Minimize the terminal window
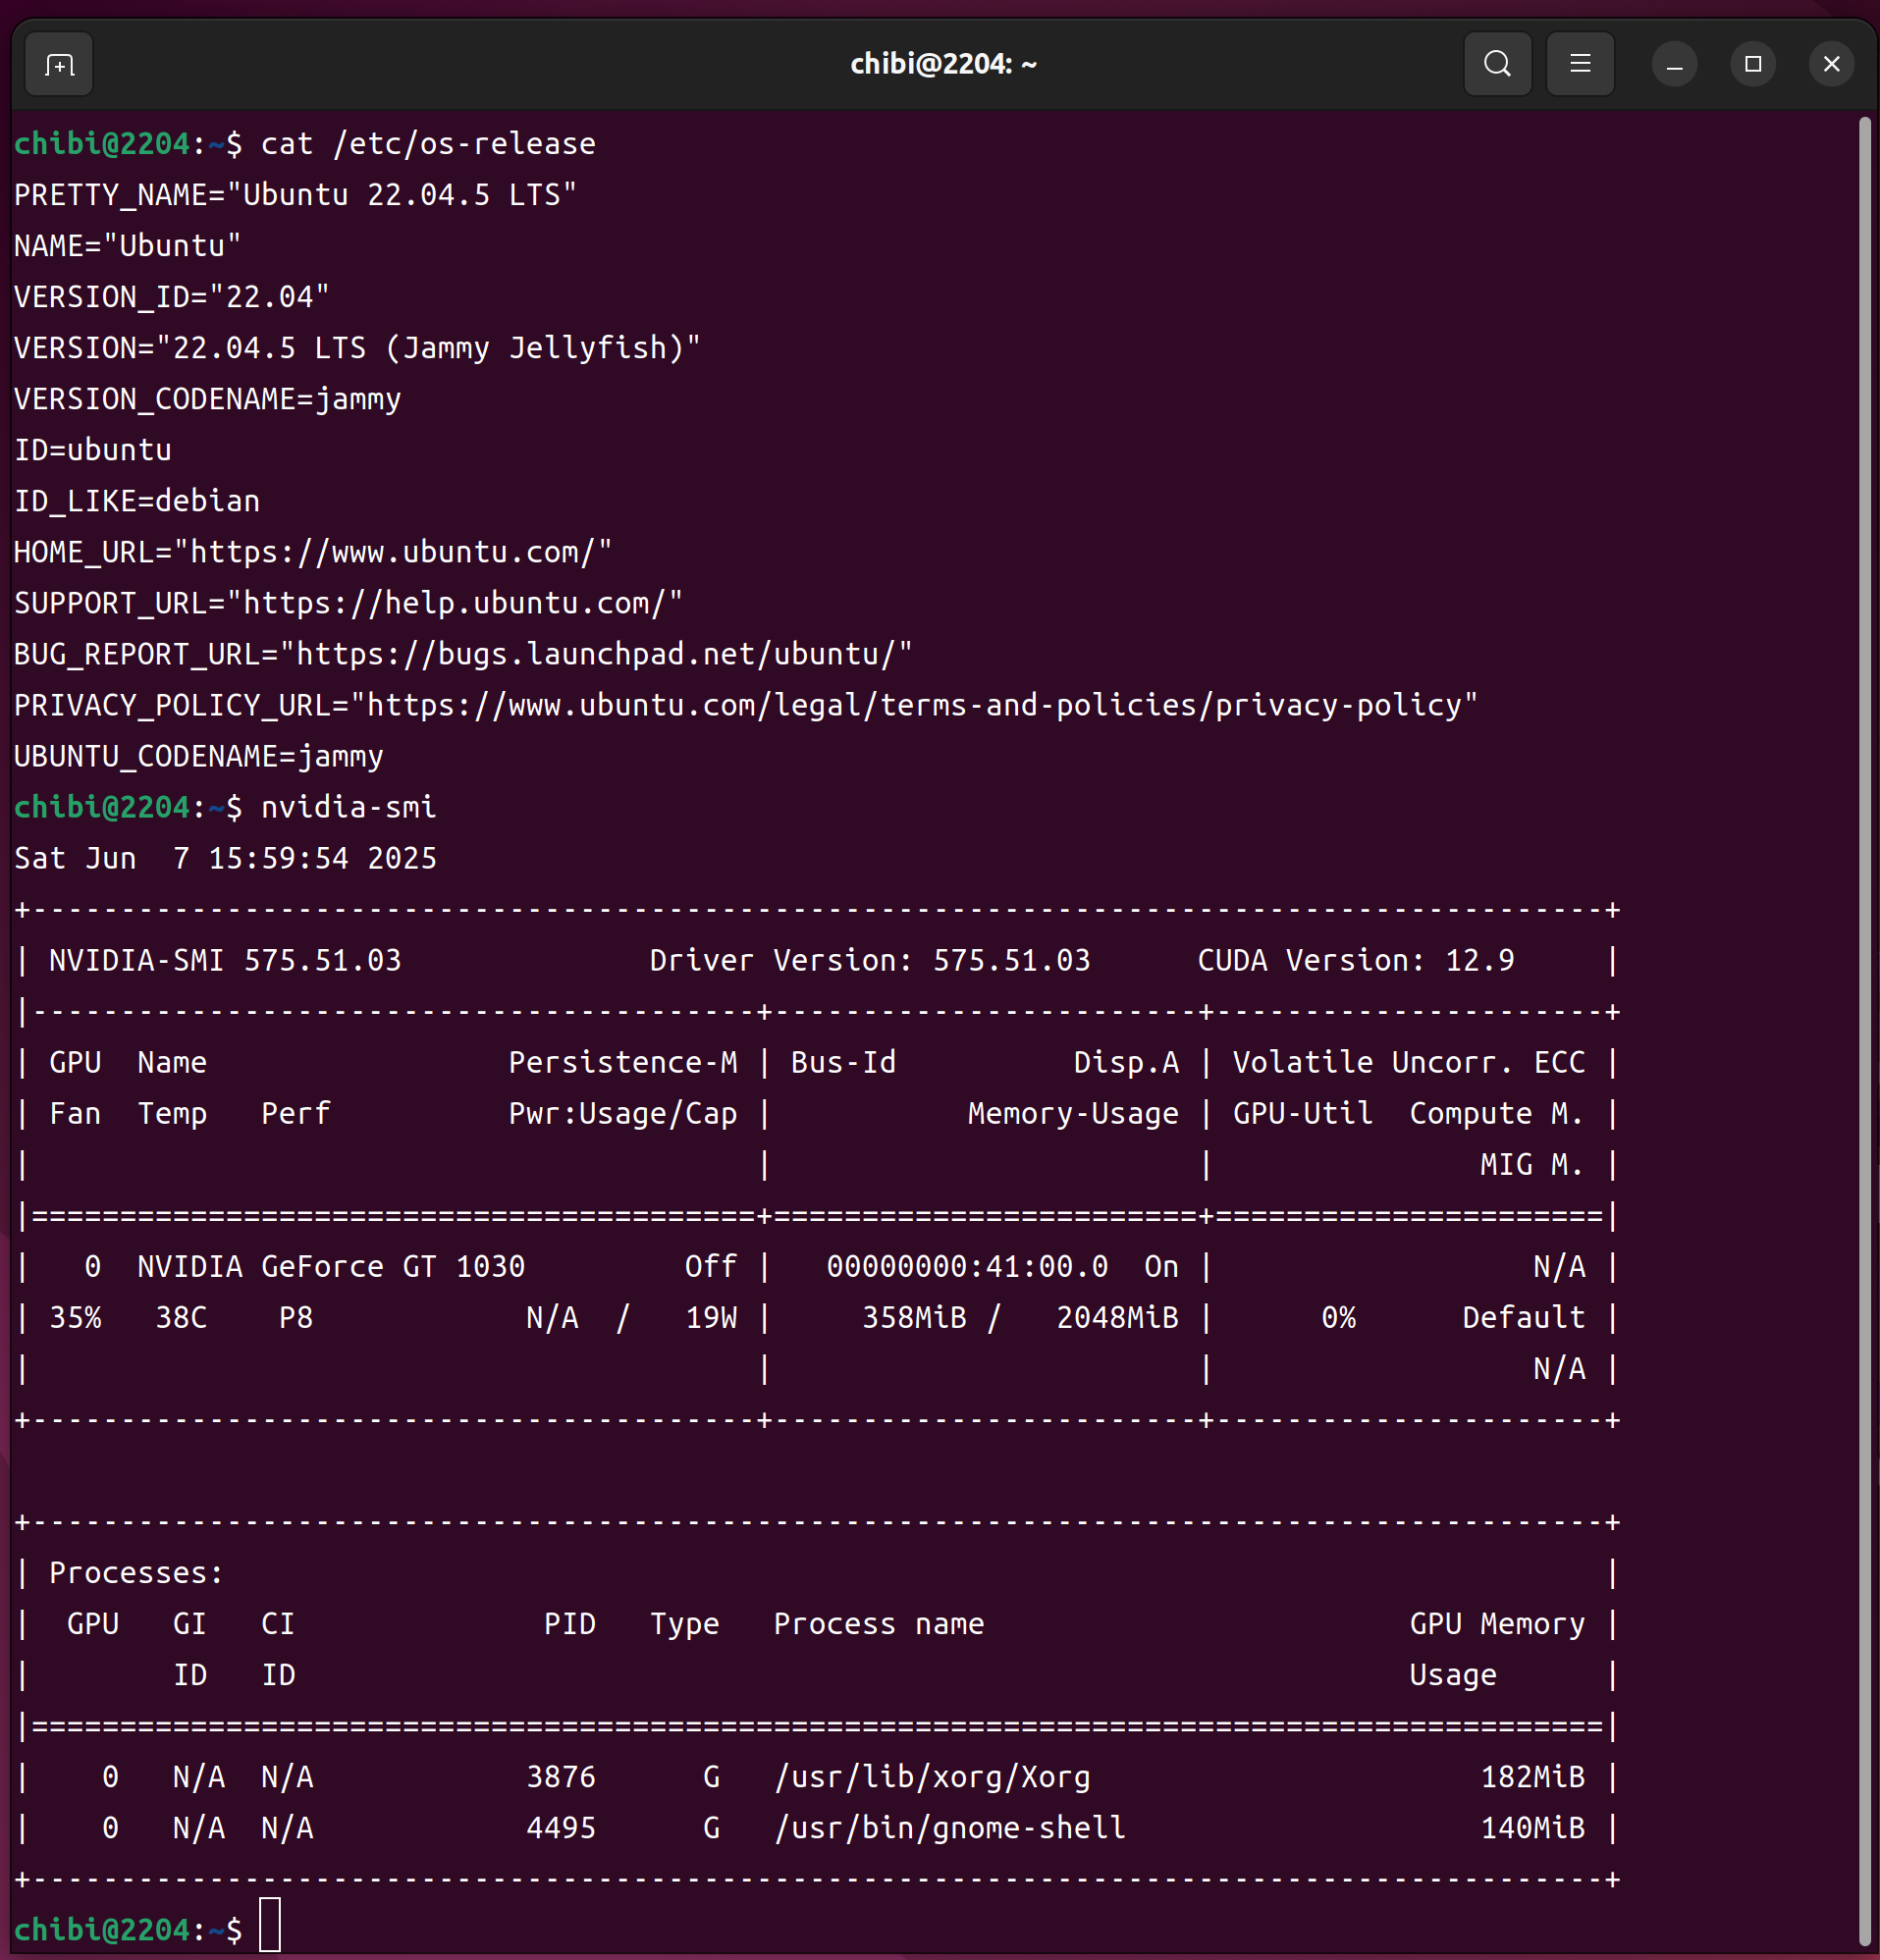 coord(1674,65)
